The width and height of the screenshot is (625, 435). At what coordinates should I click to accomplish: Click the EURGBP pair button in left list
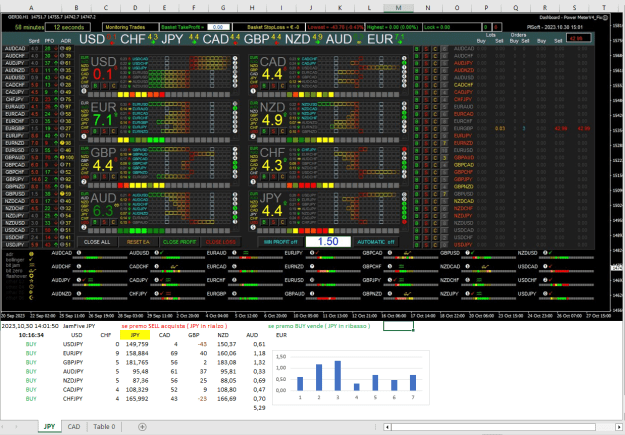pyautogui.click(x=15, y=128)
